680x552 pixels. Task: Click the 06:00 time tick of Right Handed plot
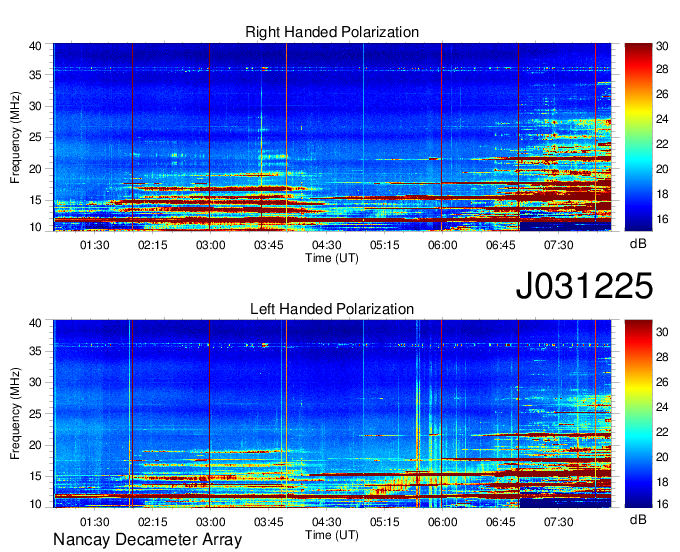tap(443, 245)
